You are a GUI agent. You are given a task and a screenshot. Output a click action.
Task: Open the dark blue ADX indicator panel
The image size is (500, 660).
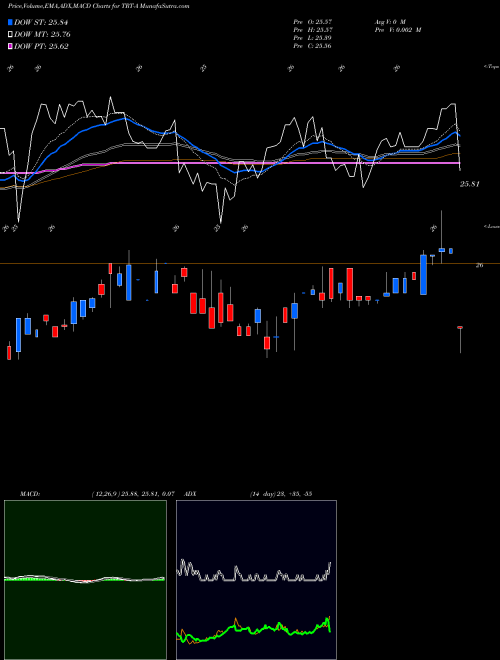click(x=256, y=580)
